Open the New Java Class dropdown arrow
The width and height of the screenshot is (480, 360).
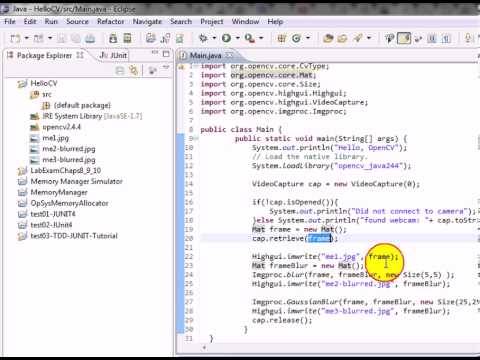pyautogui.click(x=308, y=38)
